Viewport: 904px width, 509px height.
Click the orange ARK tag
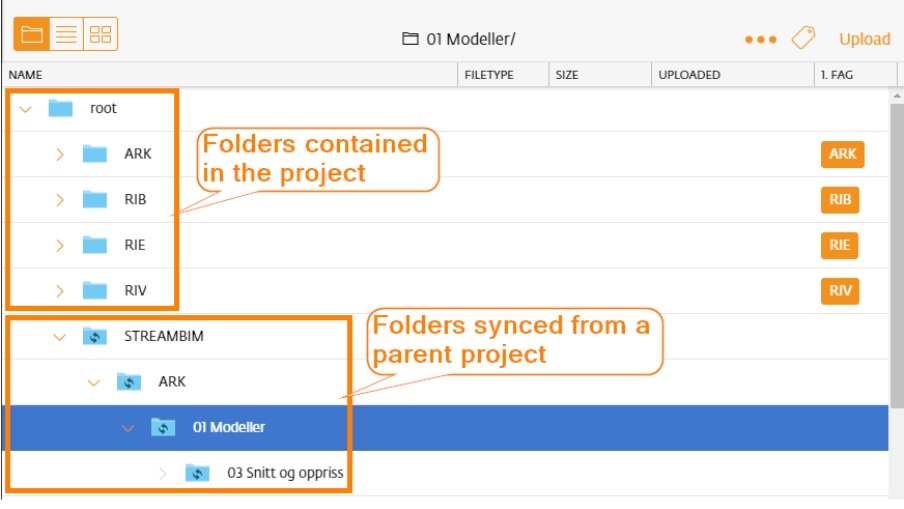pos(842,154)
